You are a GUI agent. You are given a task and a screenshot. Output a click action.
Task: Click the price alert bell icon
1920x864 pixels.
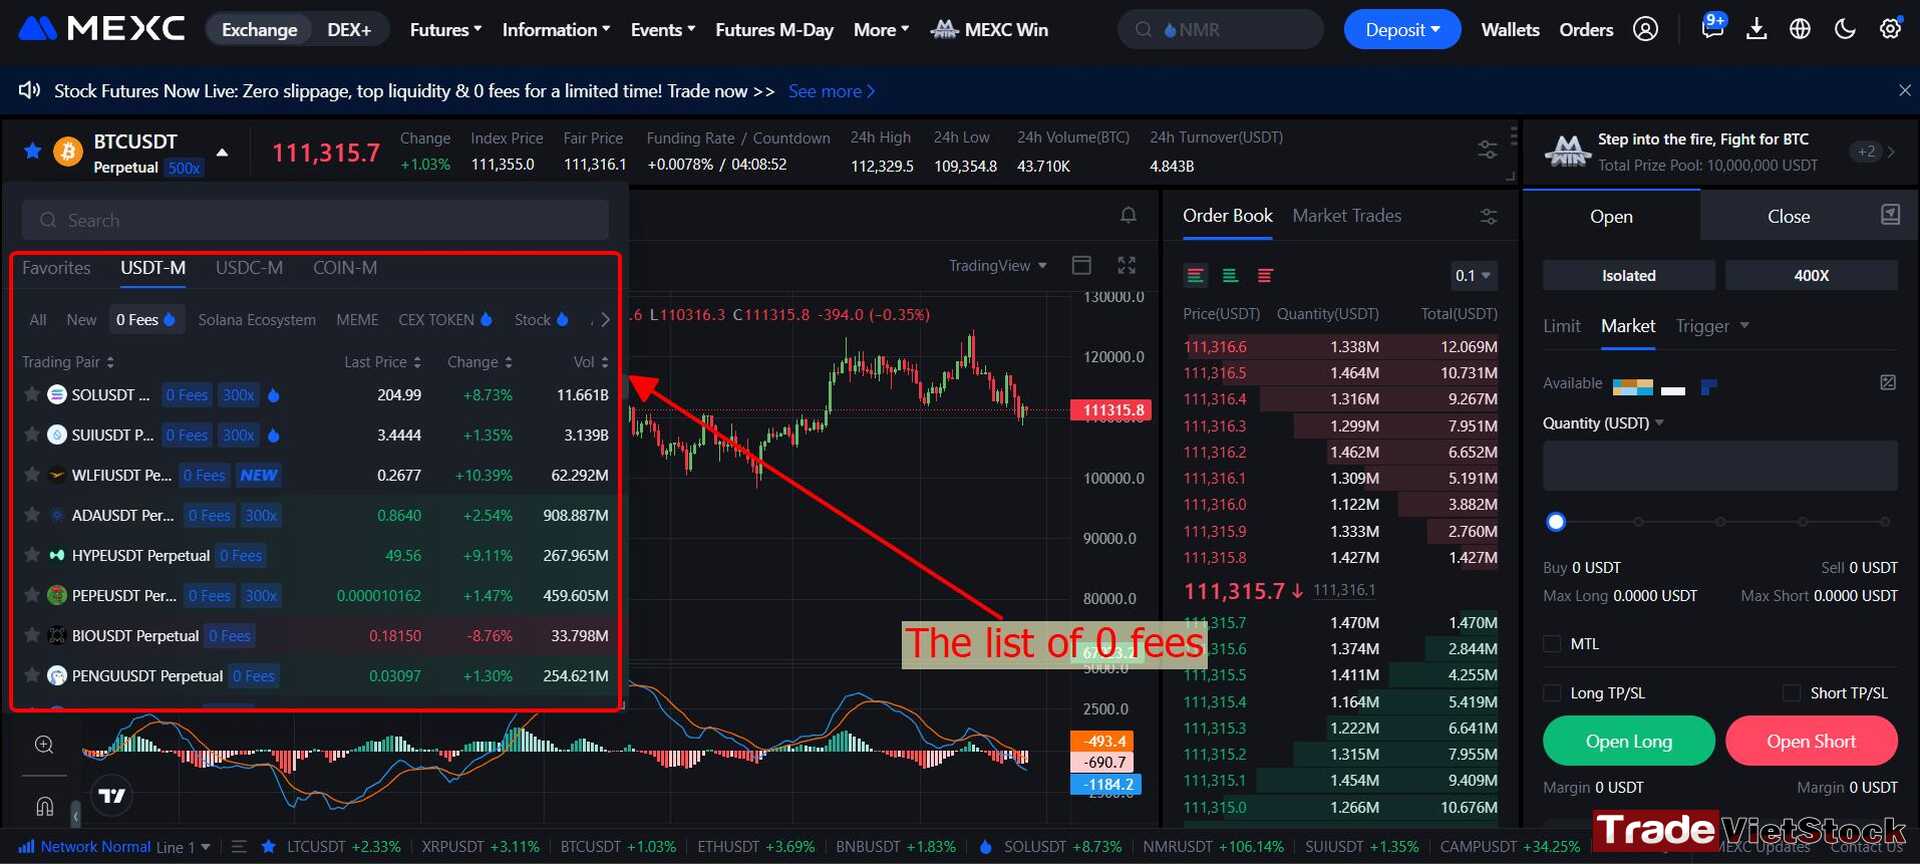(x=1128, y=215)
